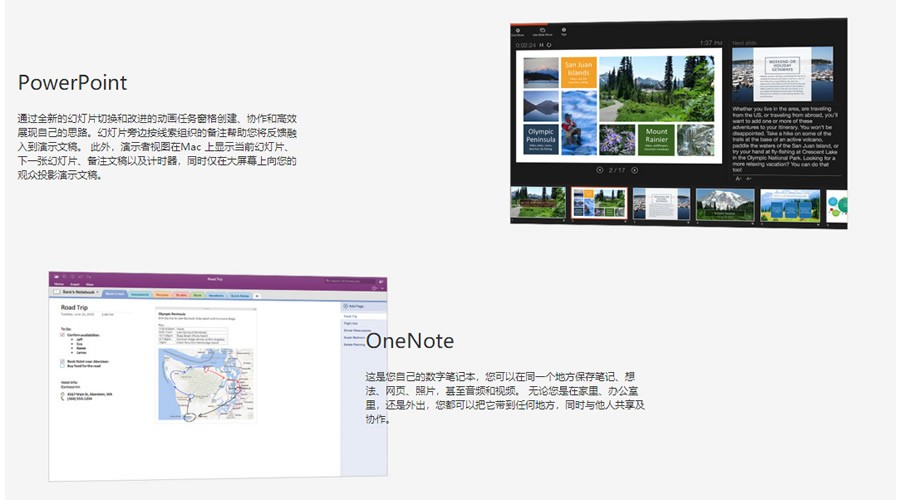The height and width of the screenshot is (500, 900).
Task: Switch to the Homework section tab
Action: coord(140,294)
